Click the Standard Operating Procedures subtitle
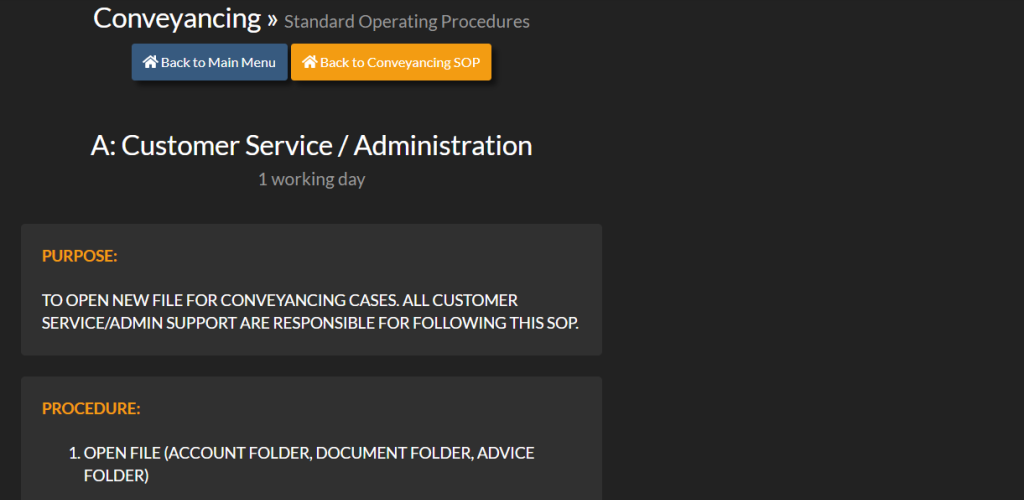 click(407, 22)
